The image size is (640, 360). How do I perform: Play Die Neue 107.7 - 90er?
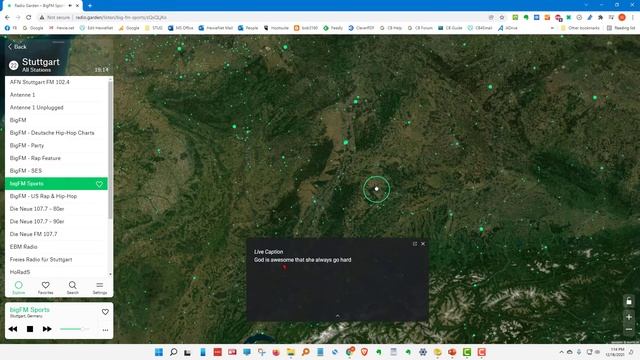coord(56,221)
